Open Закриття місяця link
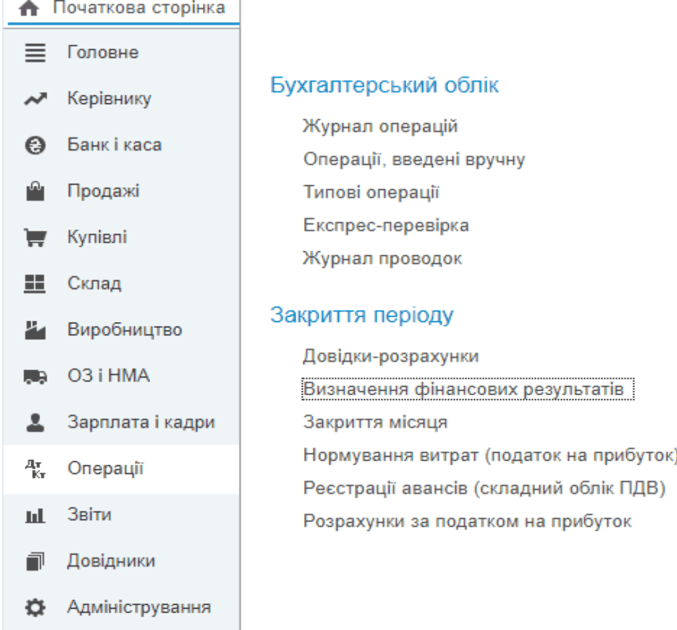677x630 pixels. point(375,422)
